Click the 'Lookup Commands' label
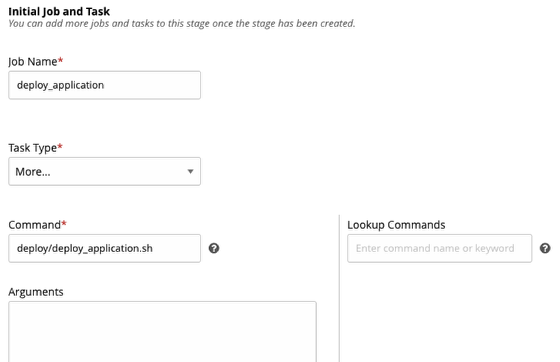The height and width of the screenshot is (362, 560). click(x=396, y=225)
